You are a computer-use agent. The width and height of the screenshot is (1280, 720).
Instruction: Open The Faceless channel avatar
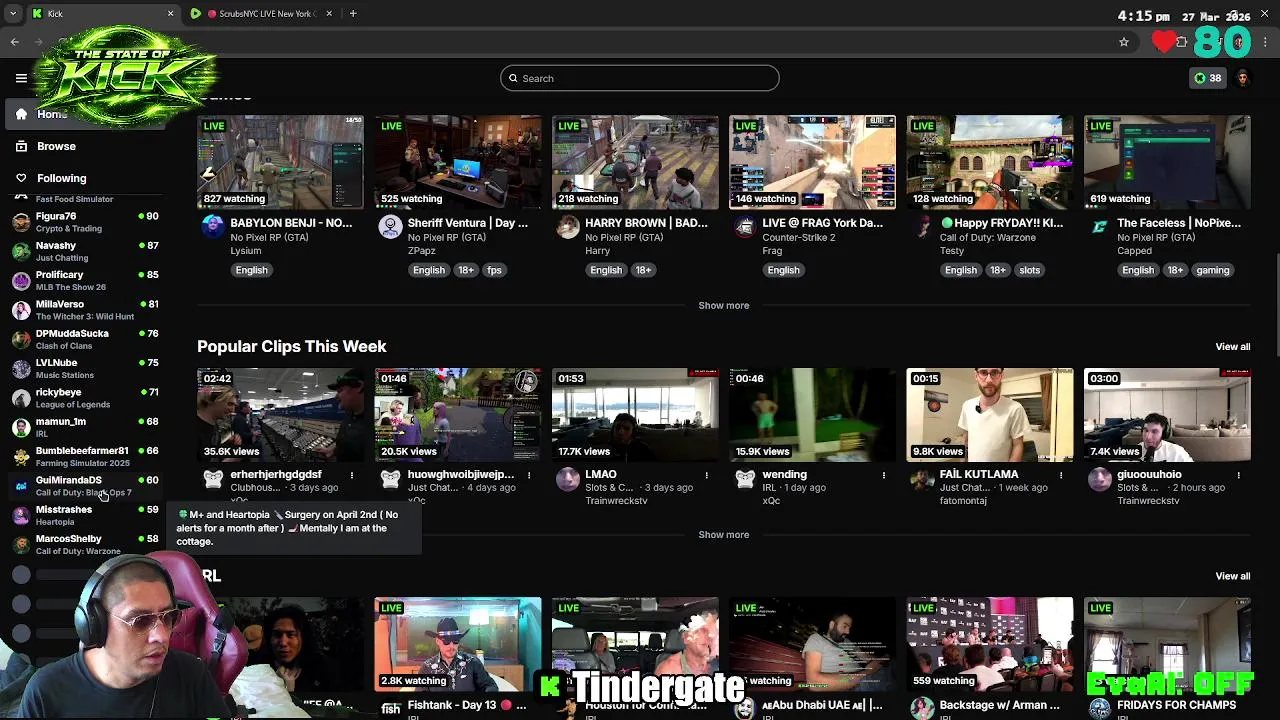(1099, 227)
